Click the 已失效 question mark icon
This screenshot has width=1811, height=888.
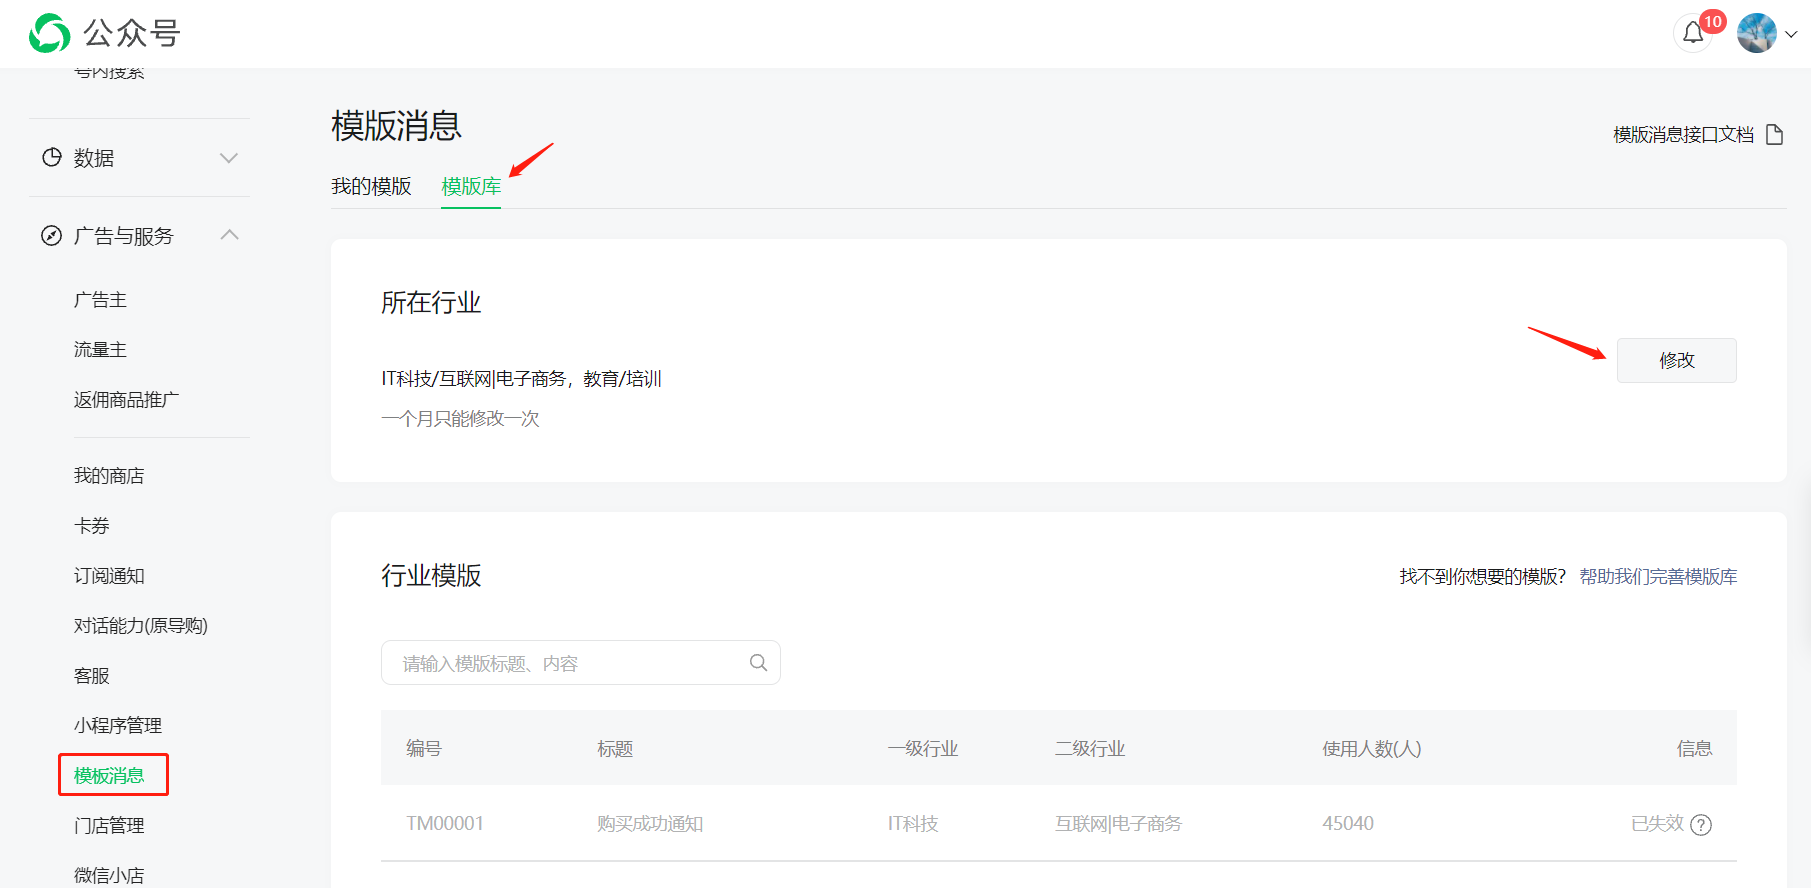(1701, 824)
